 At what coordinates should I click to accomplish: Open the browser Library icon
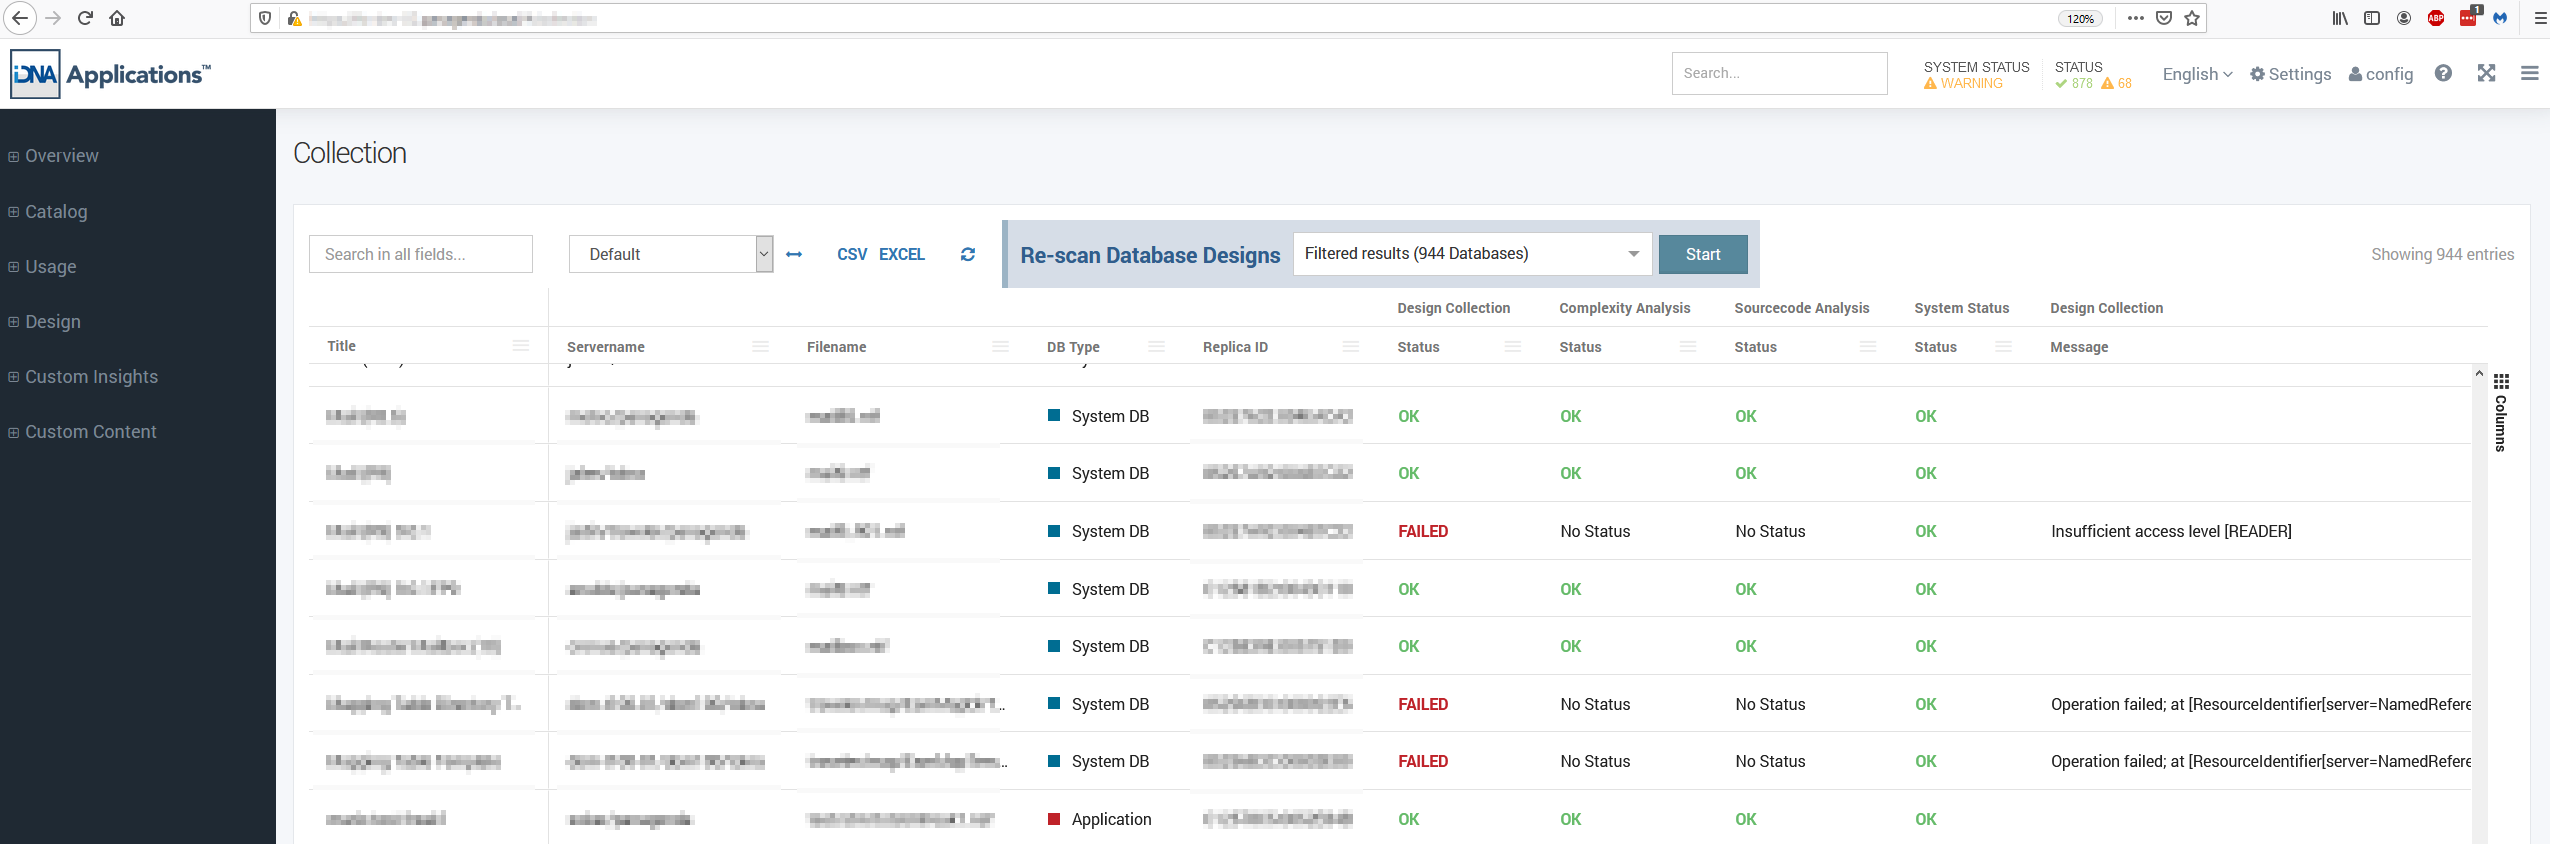coord(2340,18)
